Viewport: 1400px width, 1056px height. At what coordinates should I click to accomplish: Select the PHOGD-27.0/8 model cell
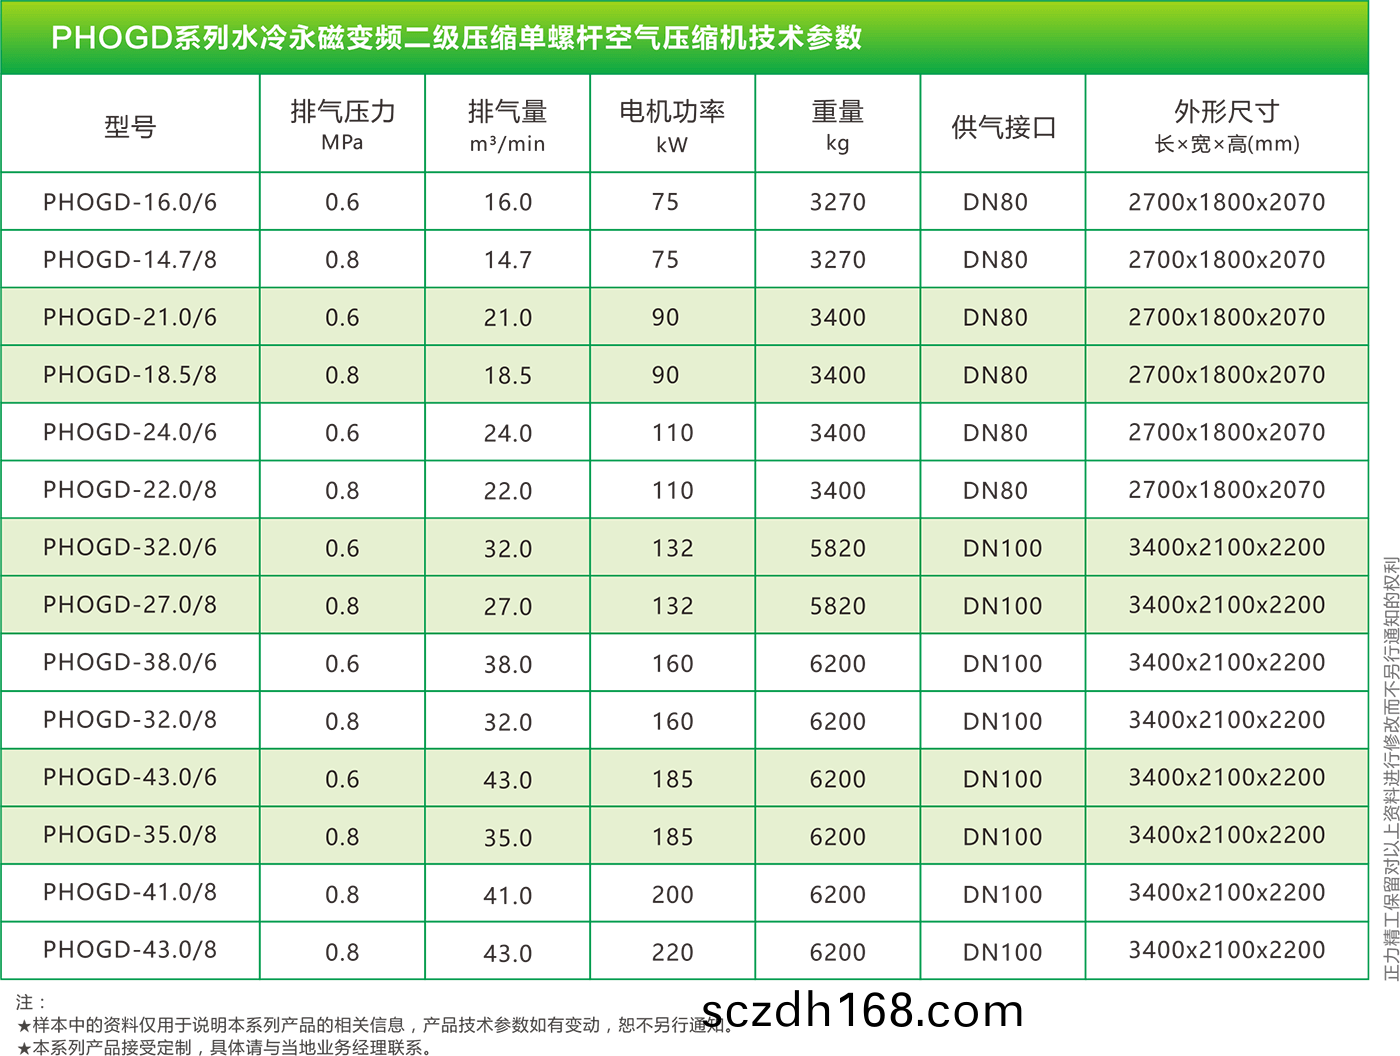[130, 605]
